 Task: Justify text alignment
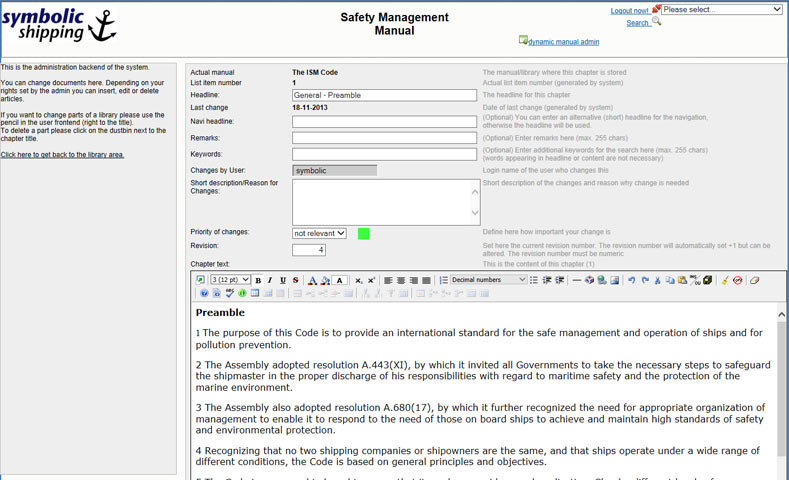coord(426,280)
